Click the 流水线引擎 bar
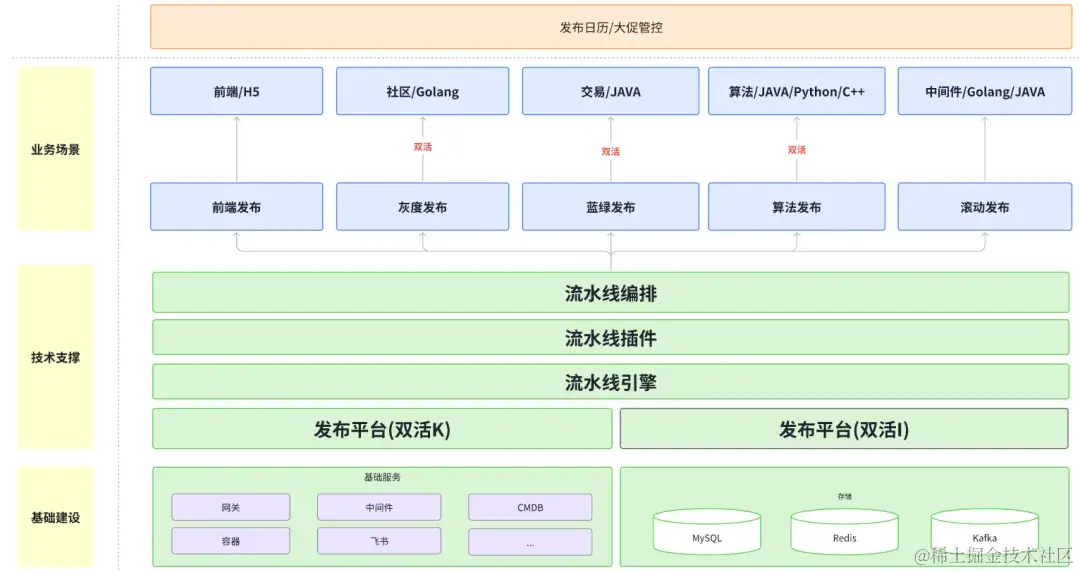 point(611,382)
